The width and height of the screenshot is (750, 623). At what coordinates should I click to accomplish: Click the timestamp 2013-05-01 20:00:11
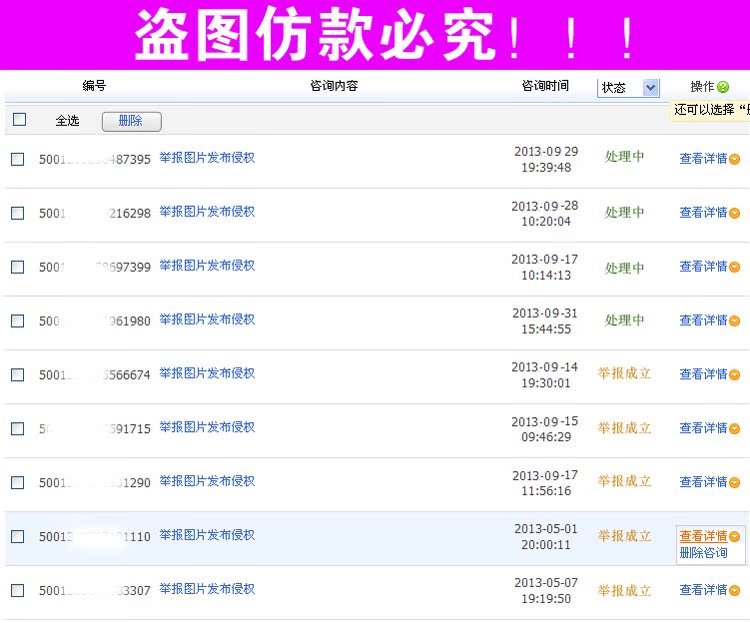coord(546,536)
